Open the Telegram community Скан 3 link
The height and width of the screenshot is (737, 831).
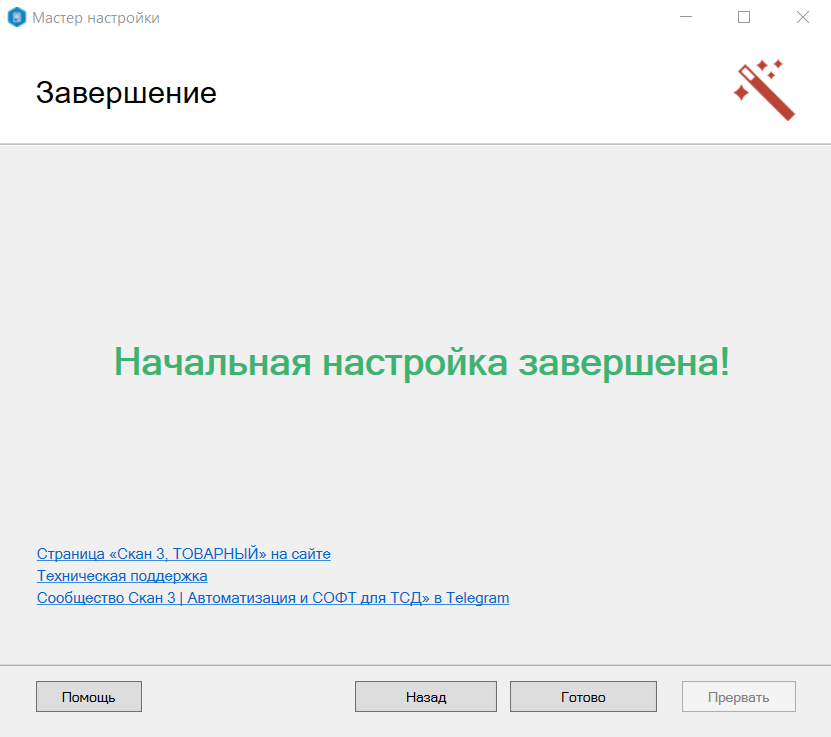[x=273, y=598]
